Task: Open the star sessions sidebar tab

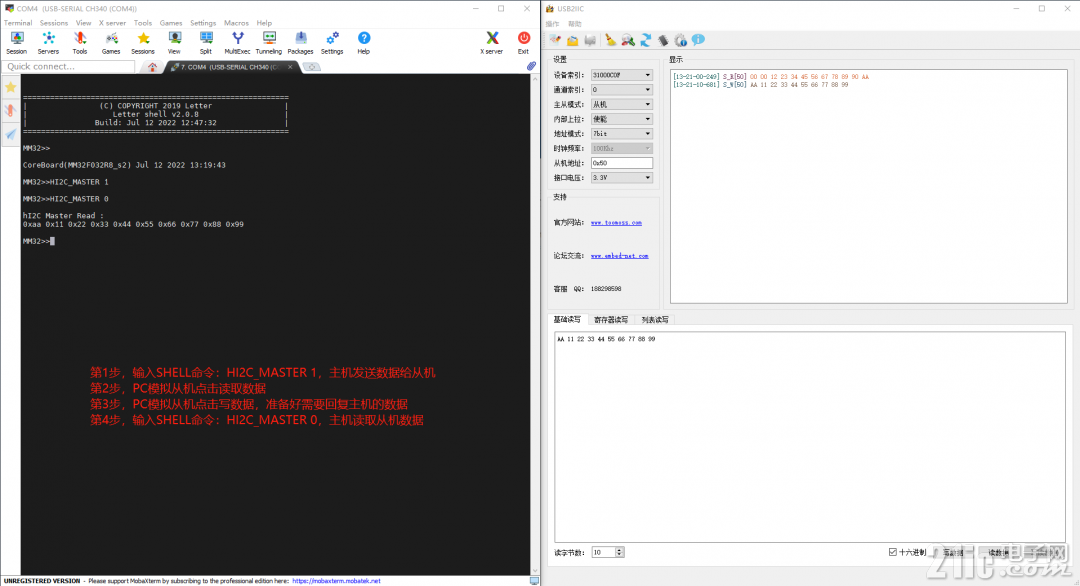Action: point(10,87)
